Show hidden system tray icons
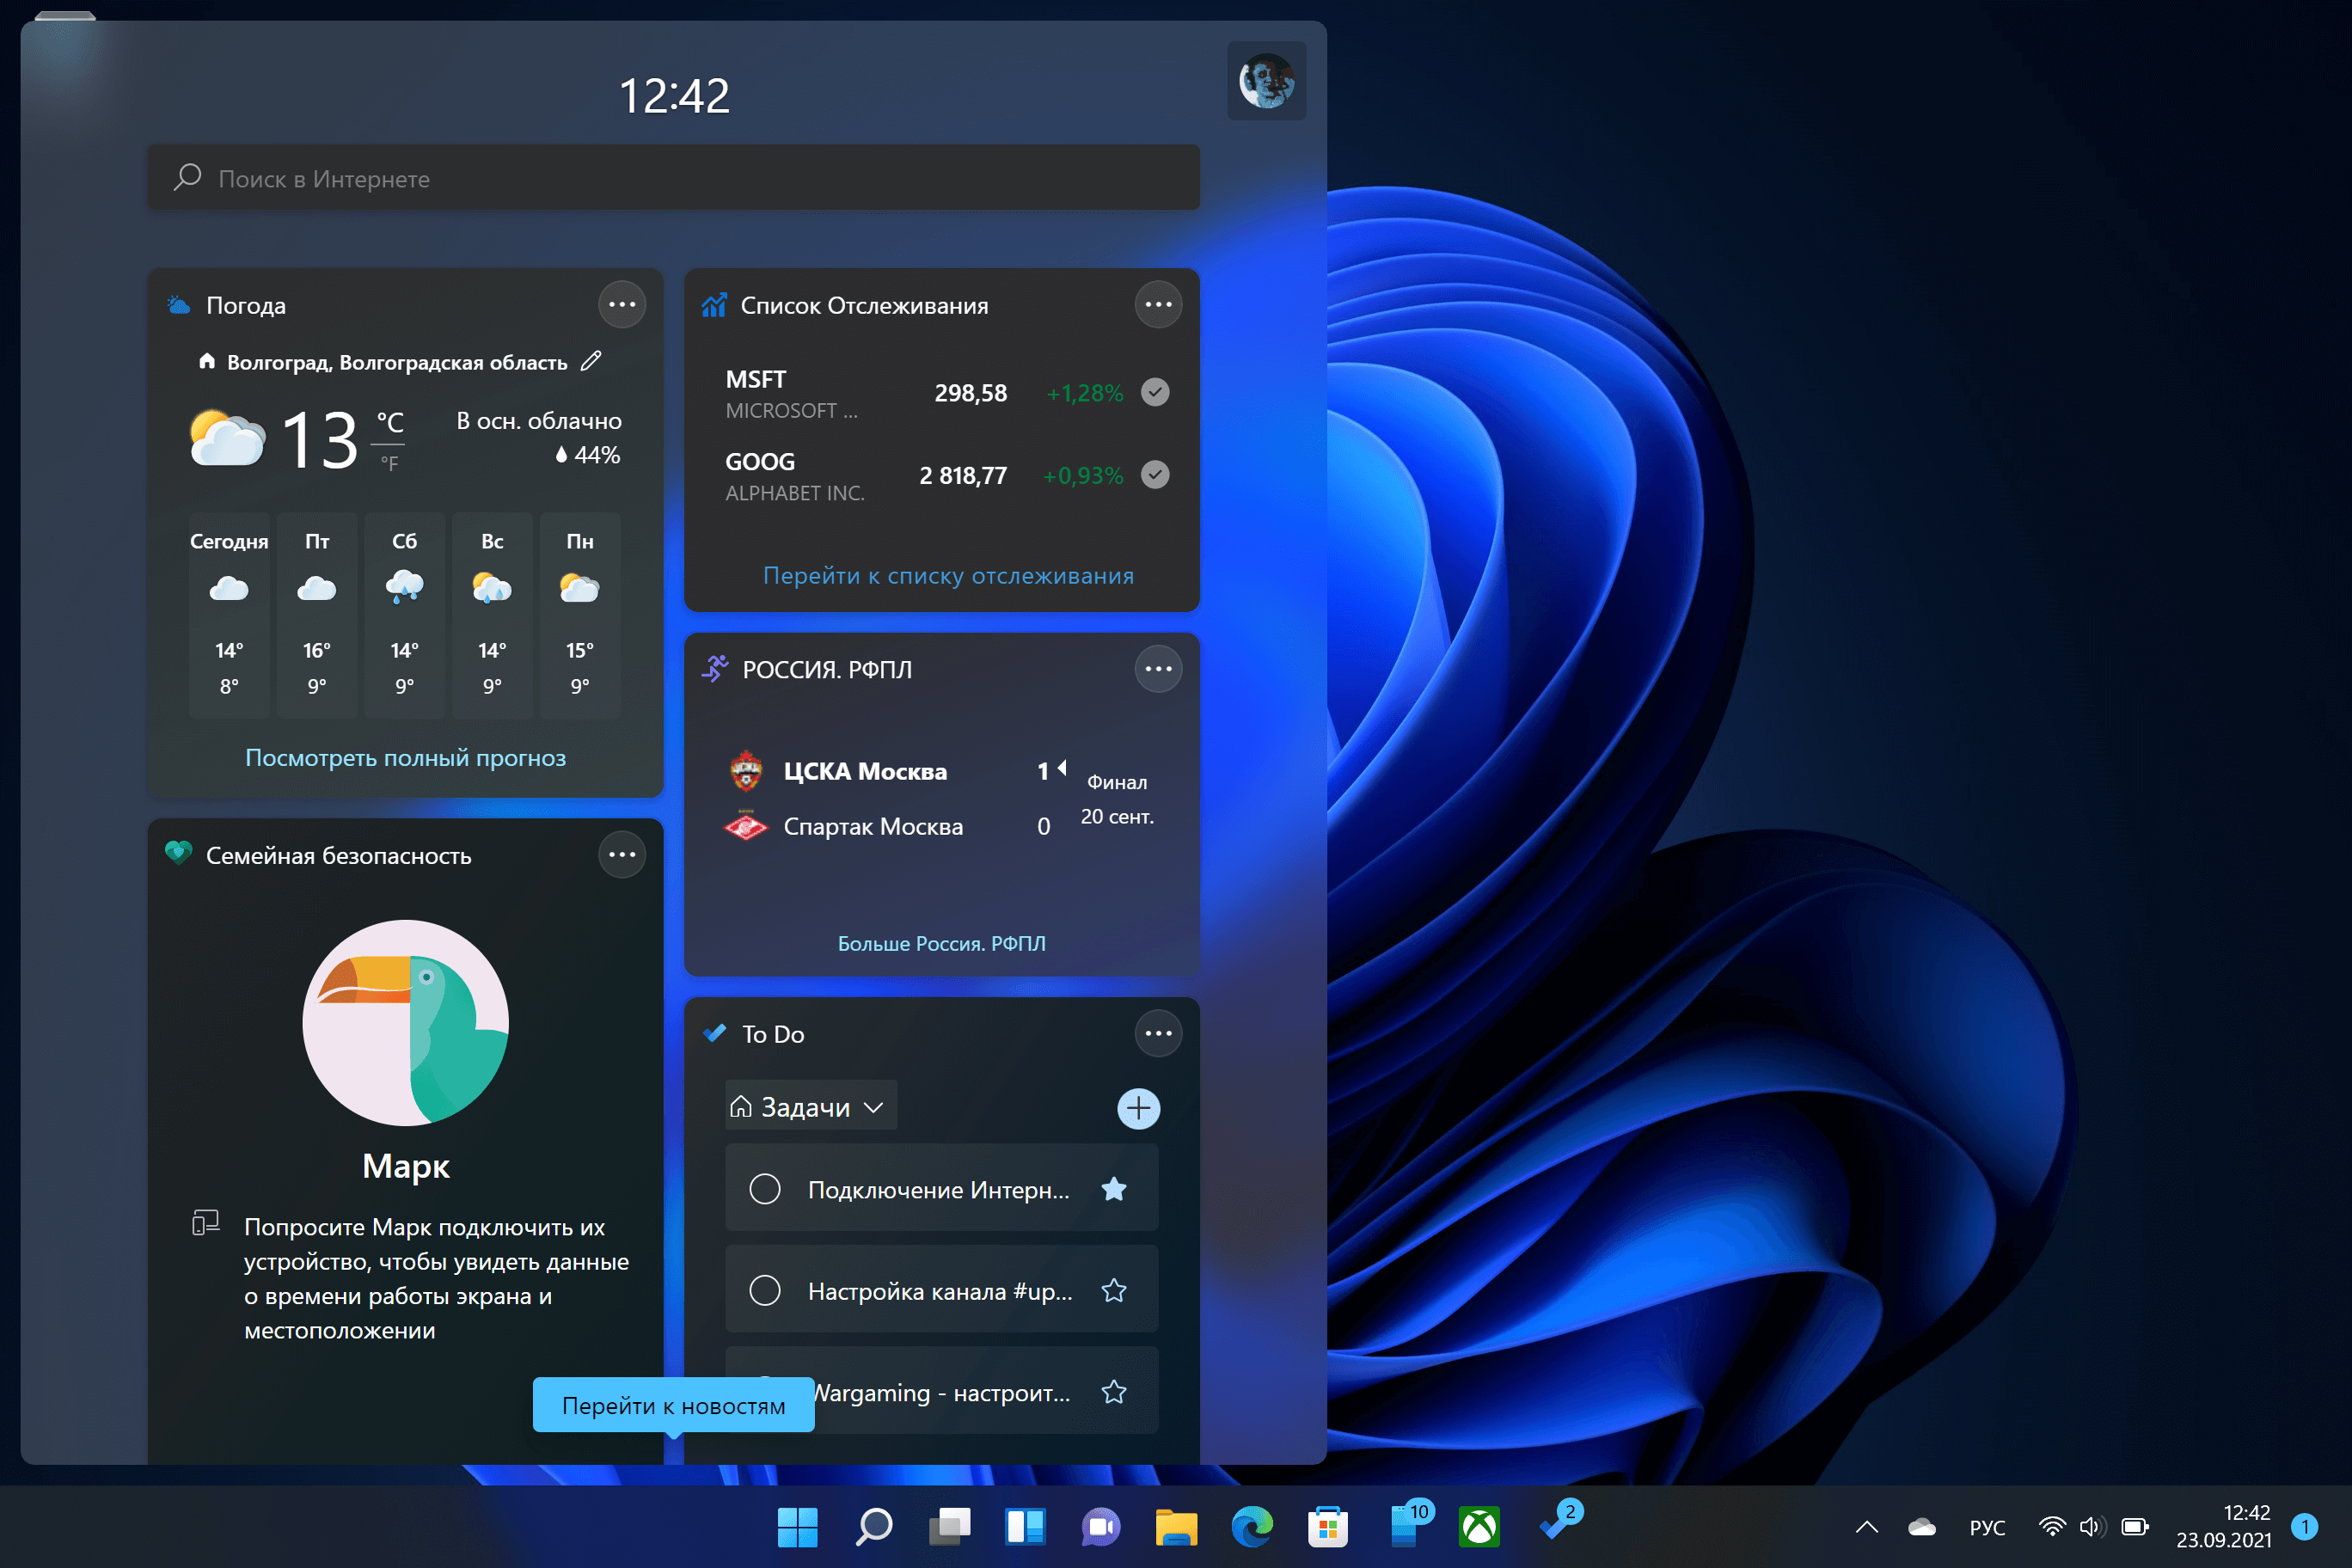Viewport: 2352px width, 1568px height. 1866,1527
